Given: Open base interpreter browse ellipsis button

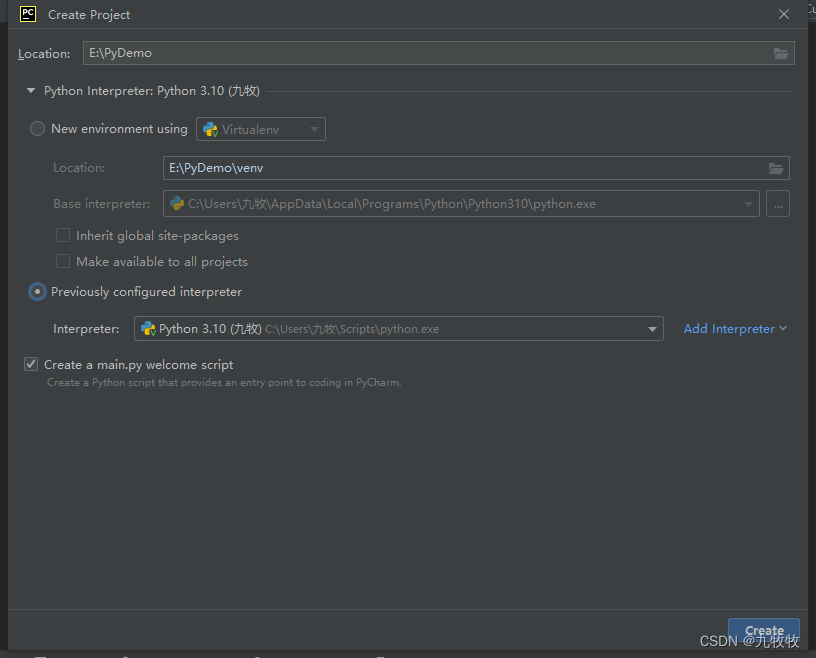Looking at the screenshot, I should (777, 204).
